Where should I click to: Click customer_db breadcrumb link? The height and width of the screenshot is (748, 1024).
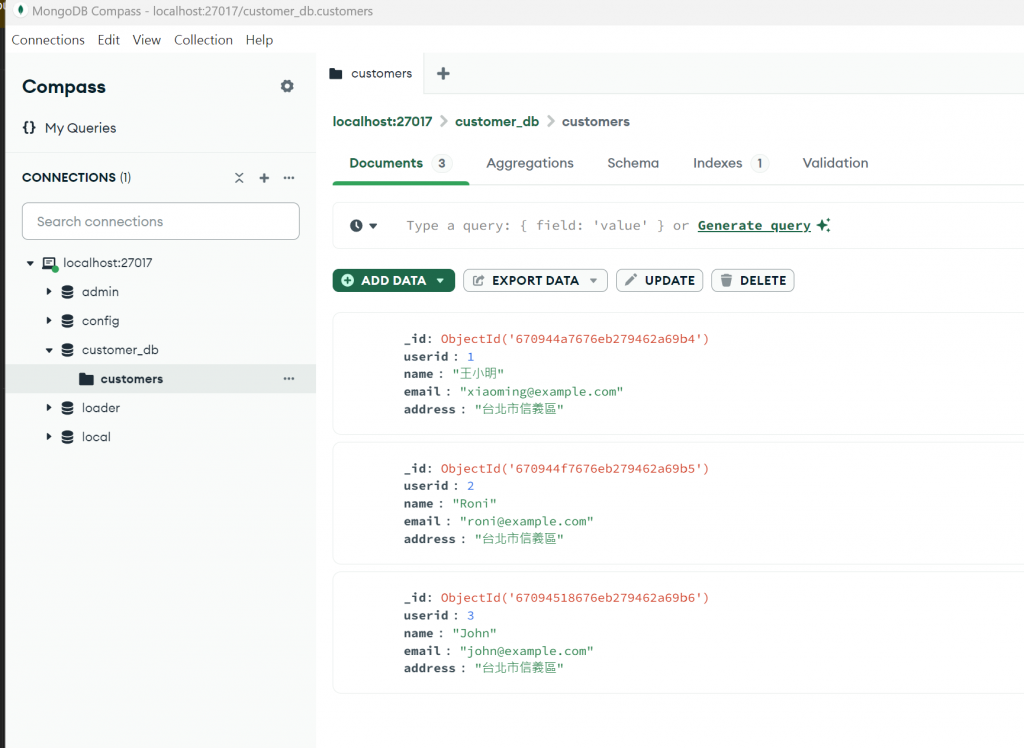[497, 122]
